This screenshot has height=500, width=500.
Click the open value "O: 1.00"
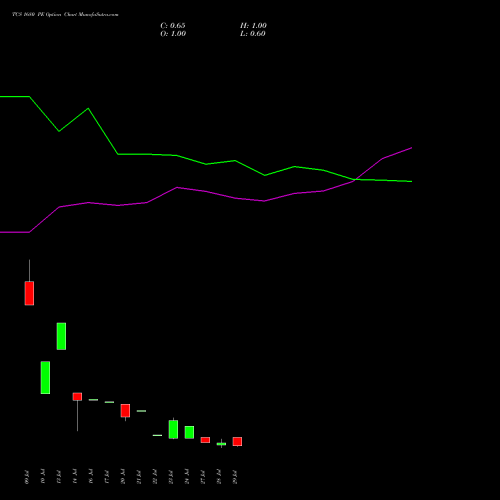point(173,34)
